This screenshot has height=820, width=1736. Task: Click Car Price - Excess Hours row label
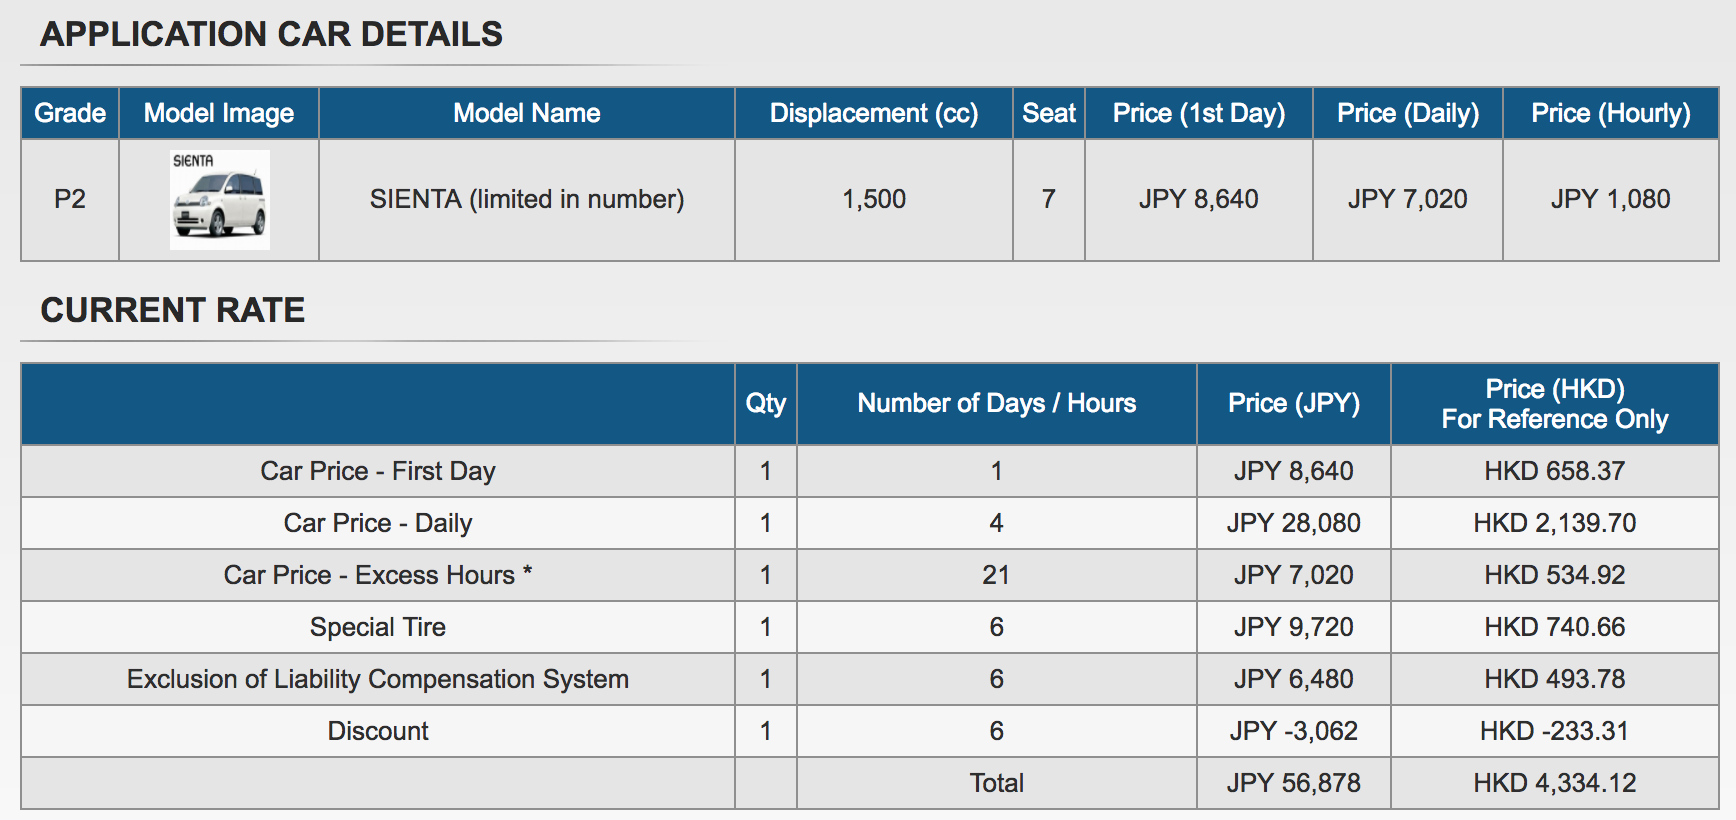tap(378, 575)
